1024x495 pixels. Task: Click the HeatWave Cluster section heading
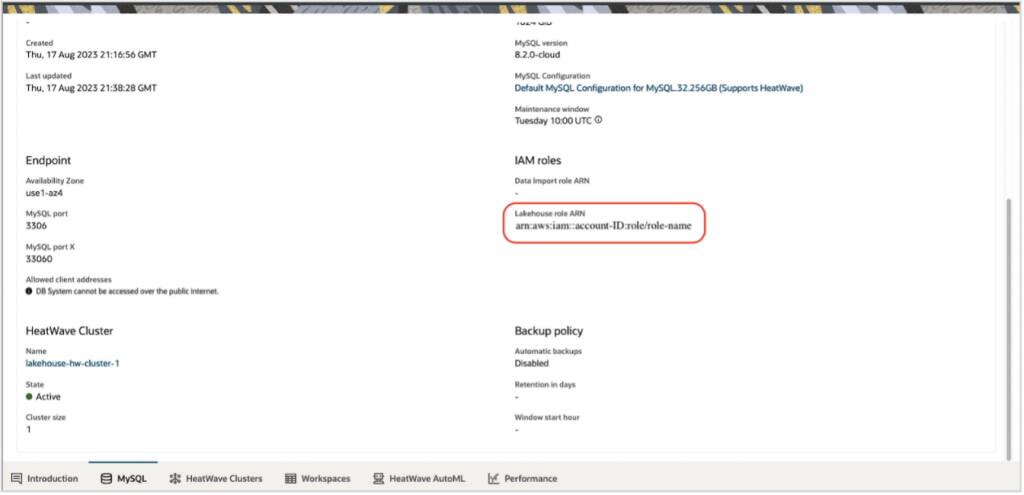pos(69,331)
